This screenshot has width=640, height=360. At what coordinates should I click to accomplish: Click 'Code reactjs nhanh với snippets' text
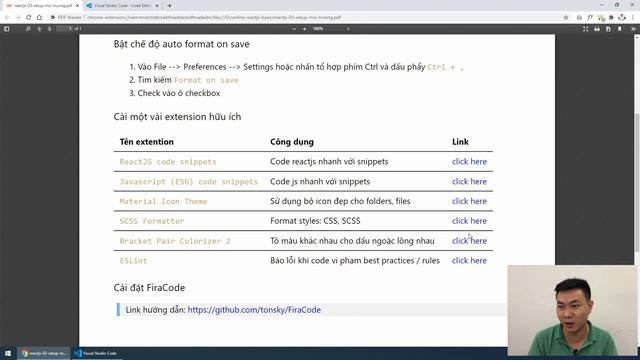point(329,162)
